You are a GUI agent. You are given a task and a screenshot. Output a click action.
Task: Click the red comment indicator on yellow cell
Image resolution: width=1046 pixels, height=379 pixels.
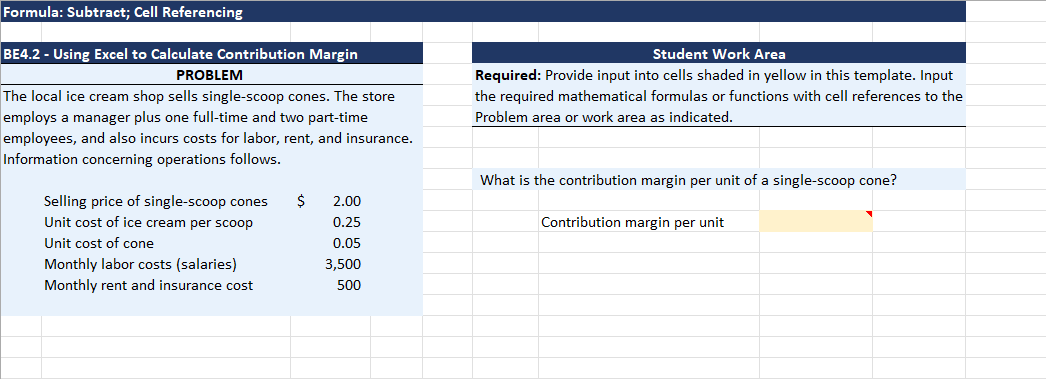click(x=869, y=214)
